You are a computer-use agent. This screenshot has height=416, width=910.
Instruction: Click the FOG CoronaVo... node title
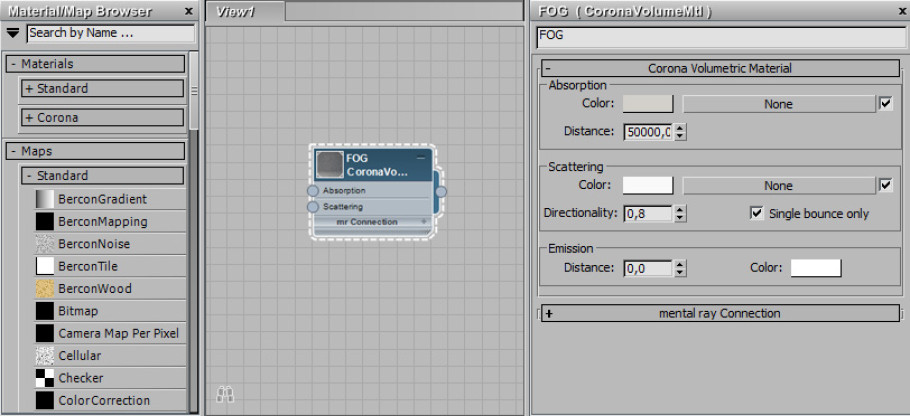pyautogui.click(x=377, y=165)
